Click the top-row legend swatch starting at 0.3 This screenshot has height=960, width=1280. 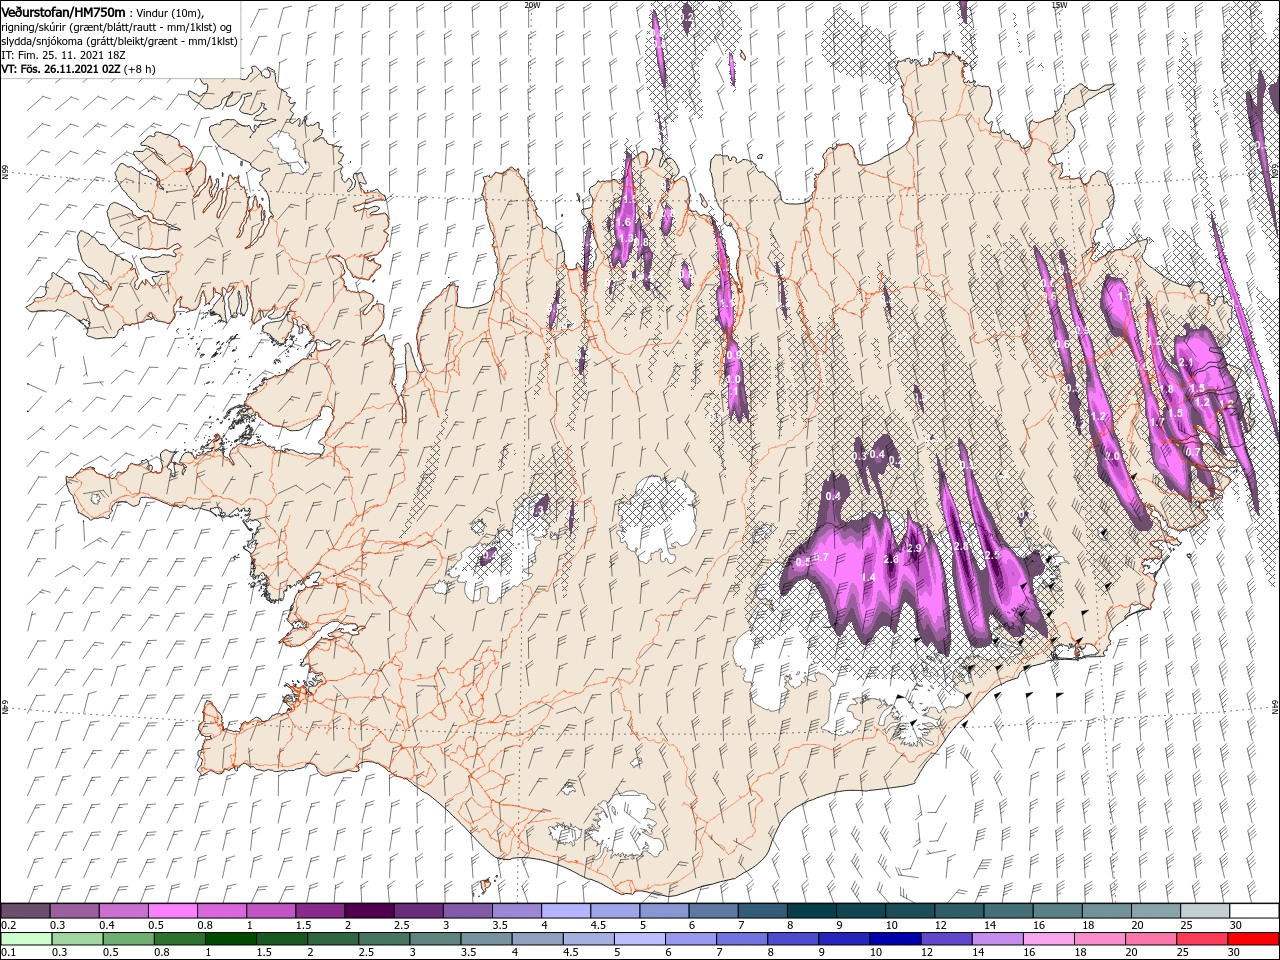click(x=75, y=910)
